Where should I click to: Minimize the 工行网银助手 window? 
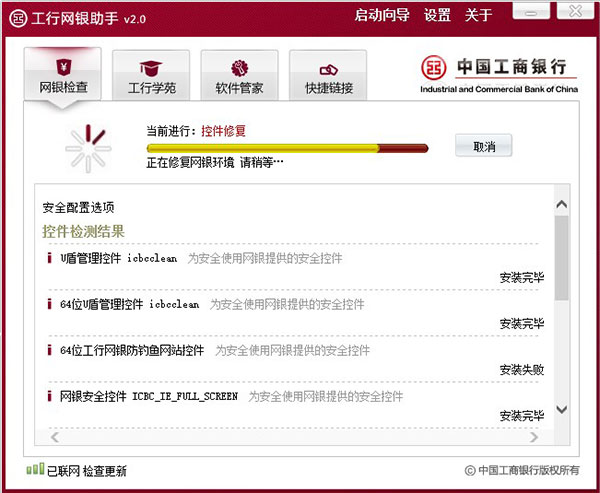pos(531,11)
